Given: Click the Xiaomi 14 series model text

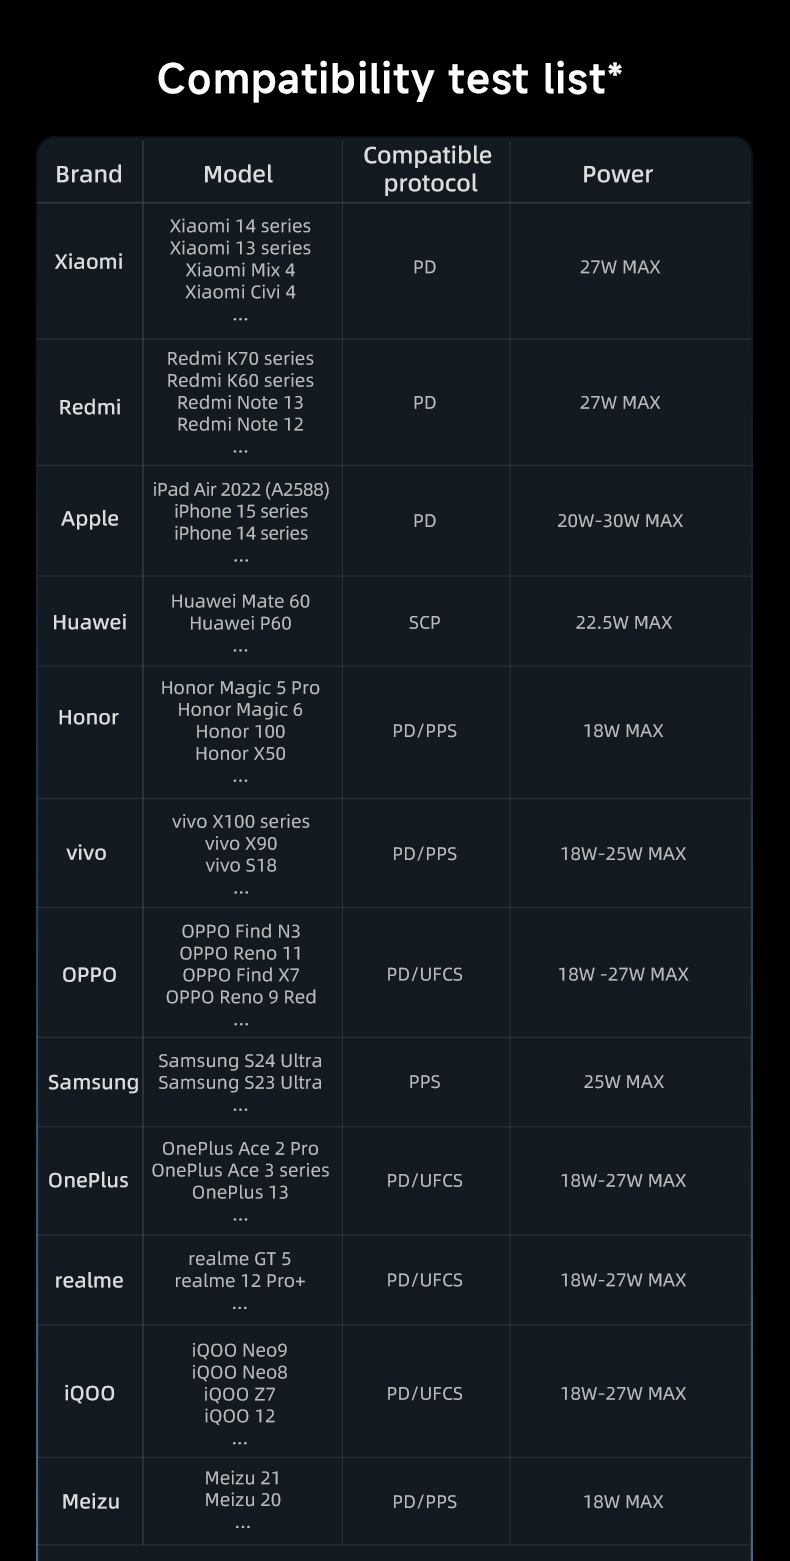Looking at the screenshot, I should (x=240, y=226).
